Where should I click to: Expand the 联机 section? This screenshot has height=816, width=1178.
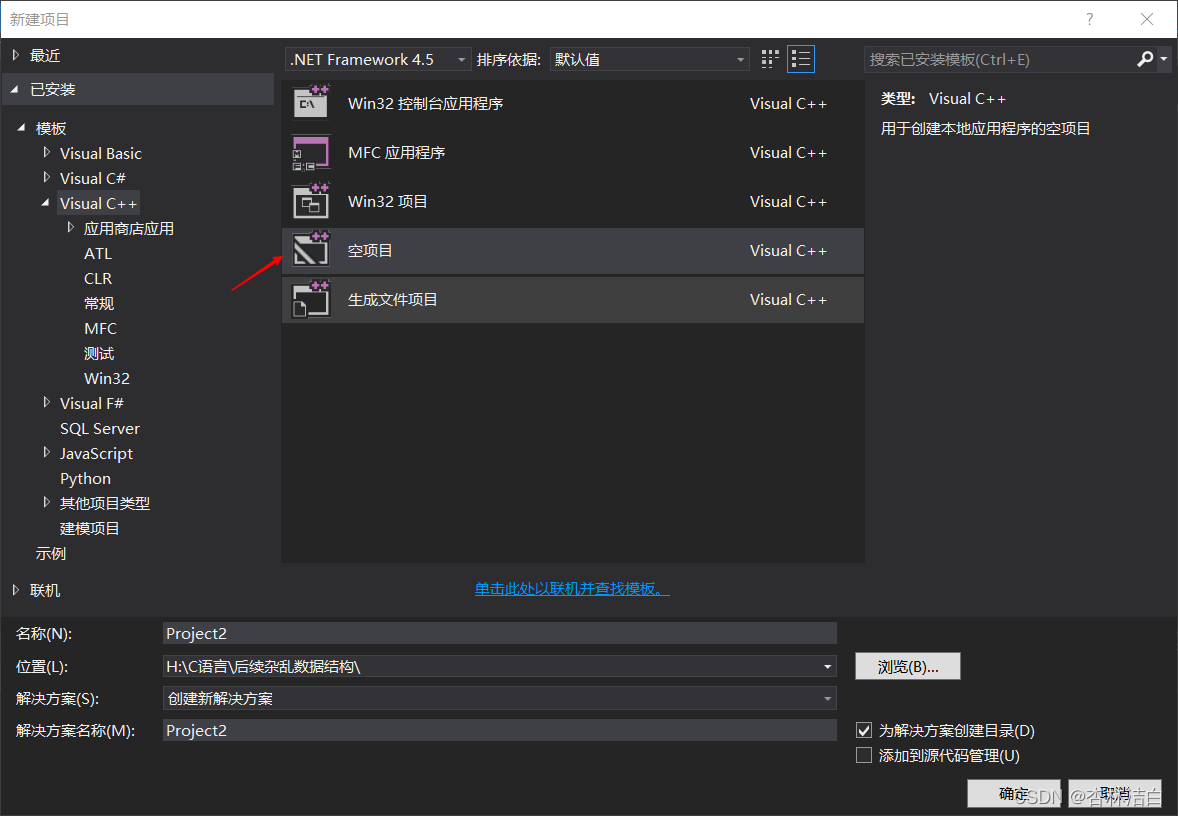(16, 591)
